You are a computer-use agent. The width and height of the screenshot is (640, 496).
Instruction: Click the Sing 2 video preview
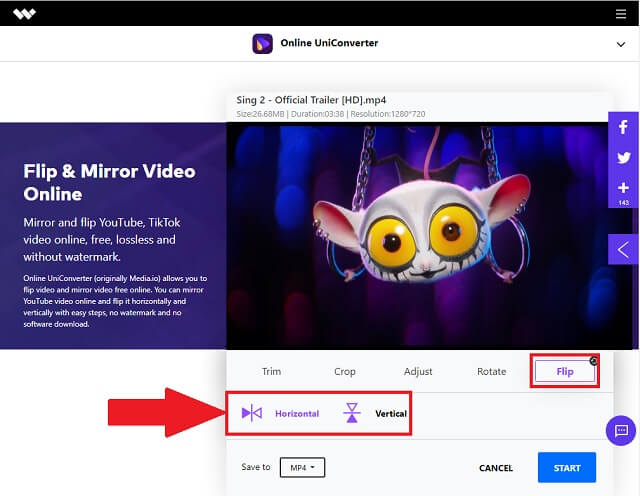(417, 236)
